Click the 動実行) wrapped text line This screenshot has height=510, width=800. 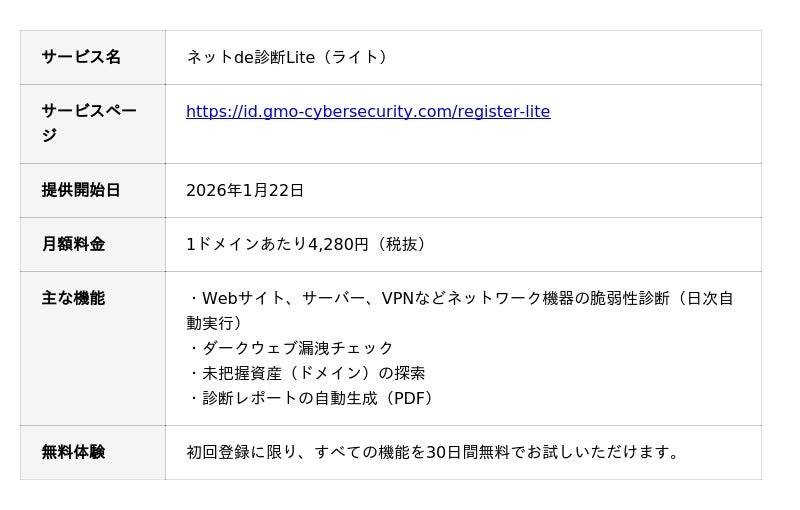pos(214,323)
